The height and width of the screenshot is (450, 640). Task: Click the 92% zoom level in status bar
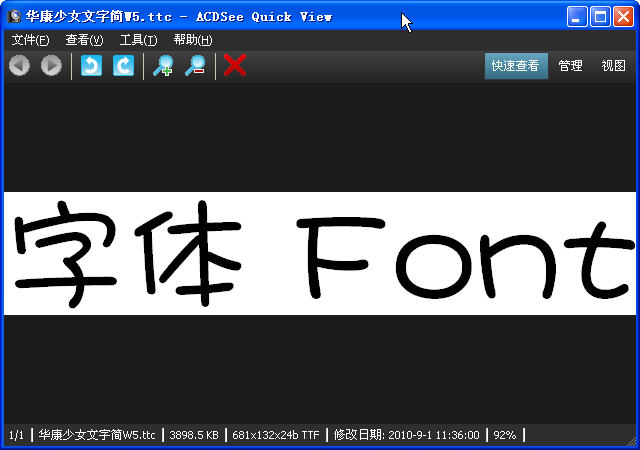pyautogui.click(x=505, y=435)
